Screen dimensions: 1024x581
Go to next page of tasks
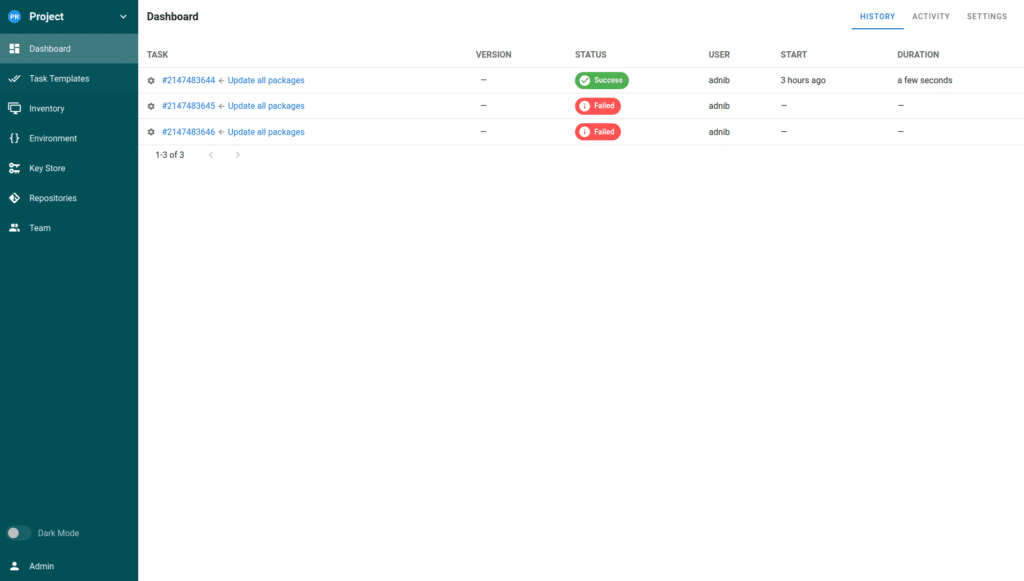click(237, 155)
